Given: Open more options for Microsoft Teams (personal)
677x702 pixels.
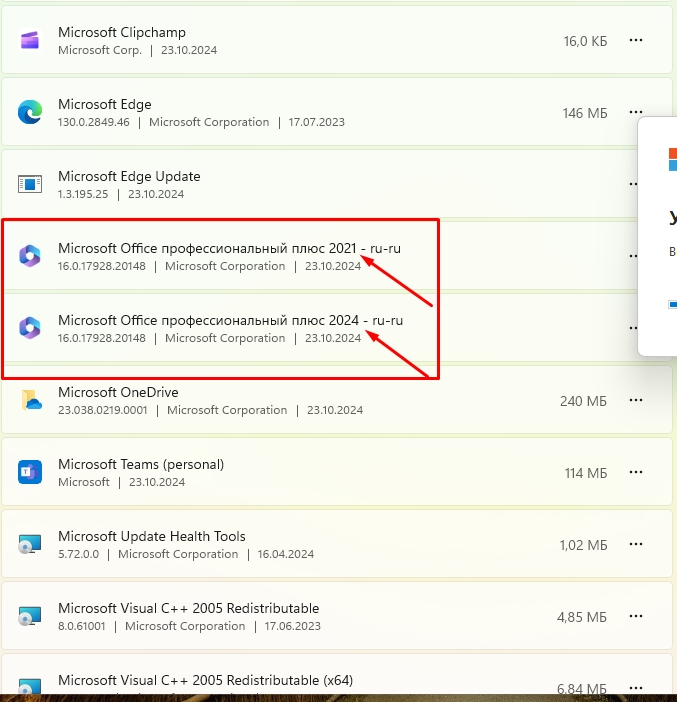Looking at the screenshot, I should [x=636, y=472].
